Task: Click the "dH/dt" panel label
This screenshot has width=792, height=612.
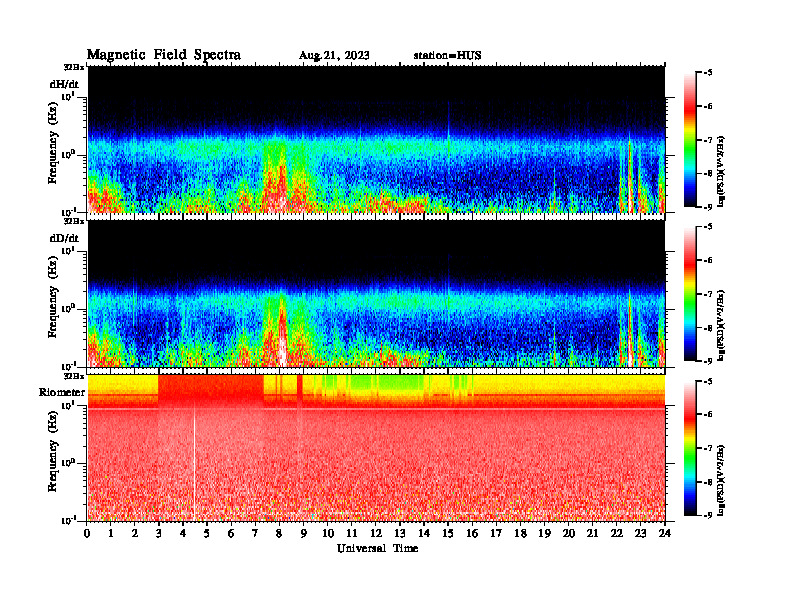Action: (64, 84)
